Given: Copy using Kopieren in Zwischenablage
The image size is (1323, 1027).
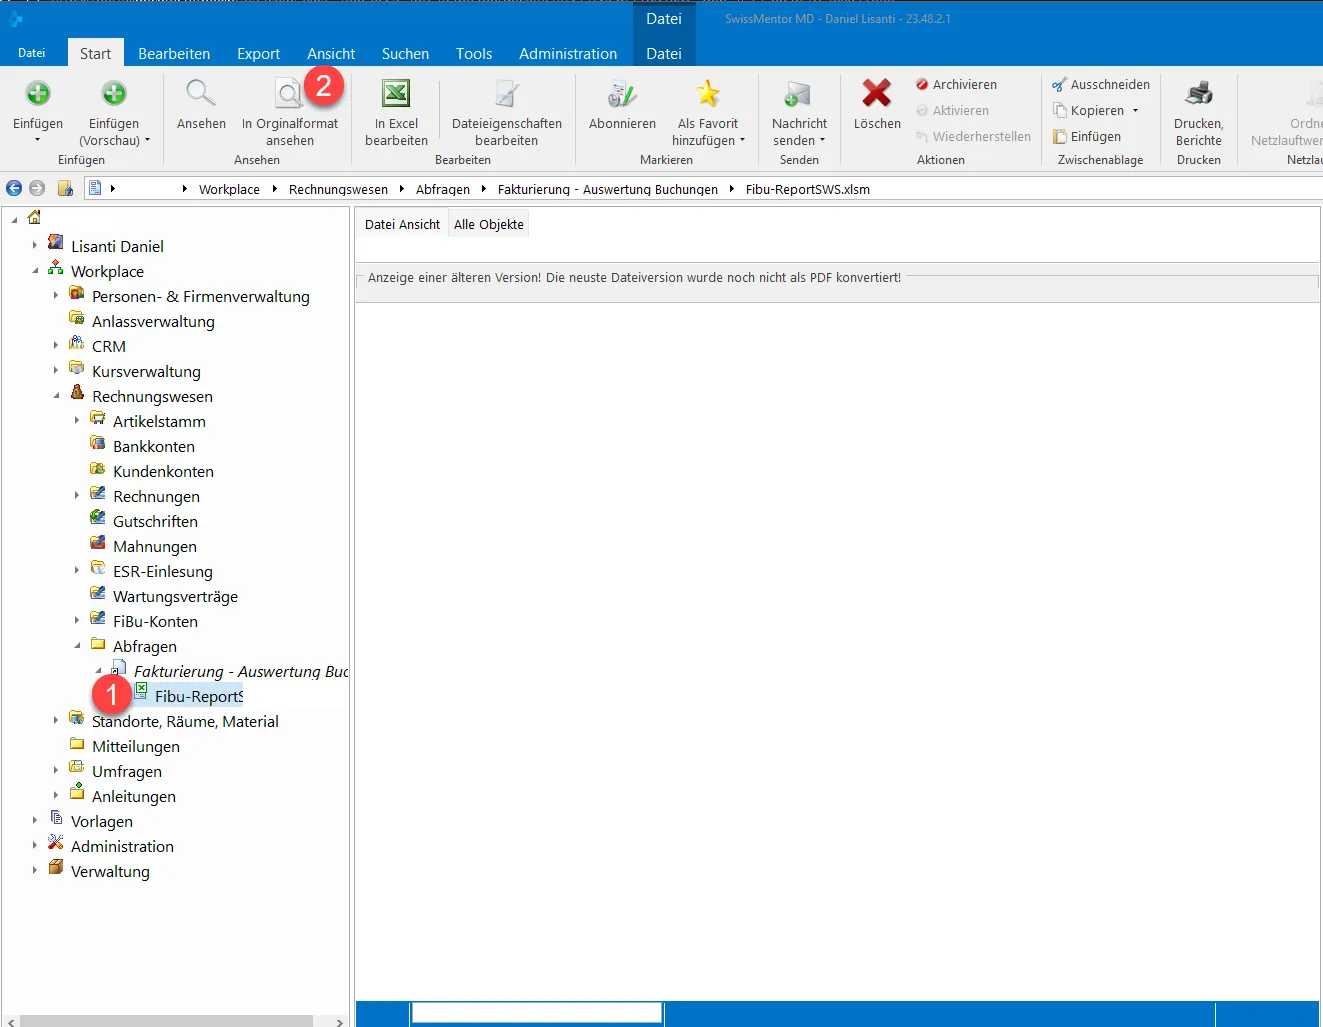Looking at the screenshot, I should pos(1088,111).
